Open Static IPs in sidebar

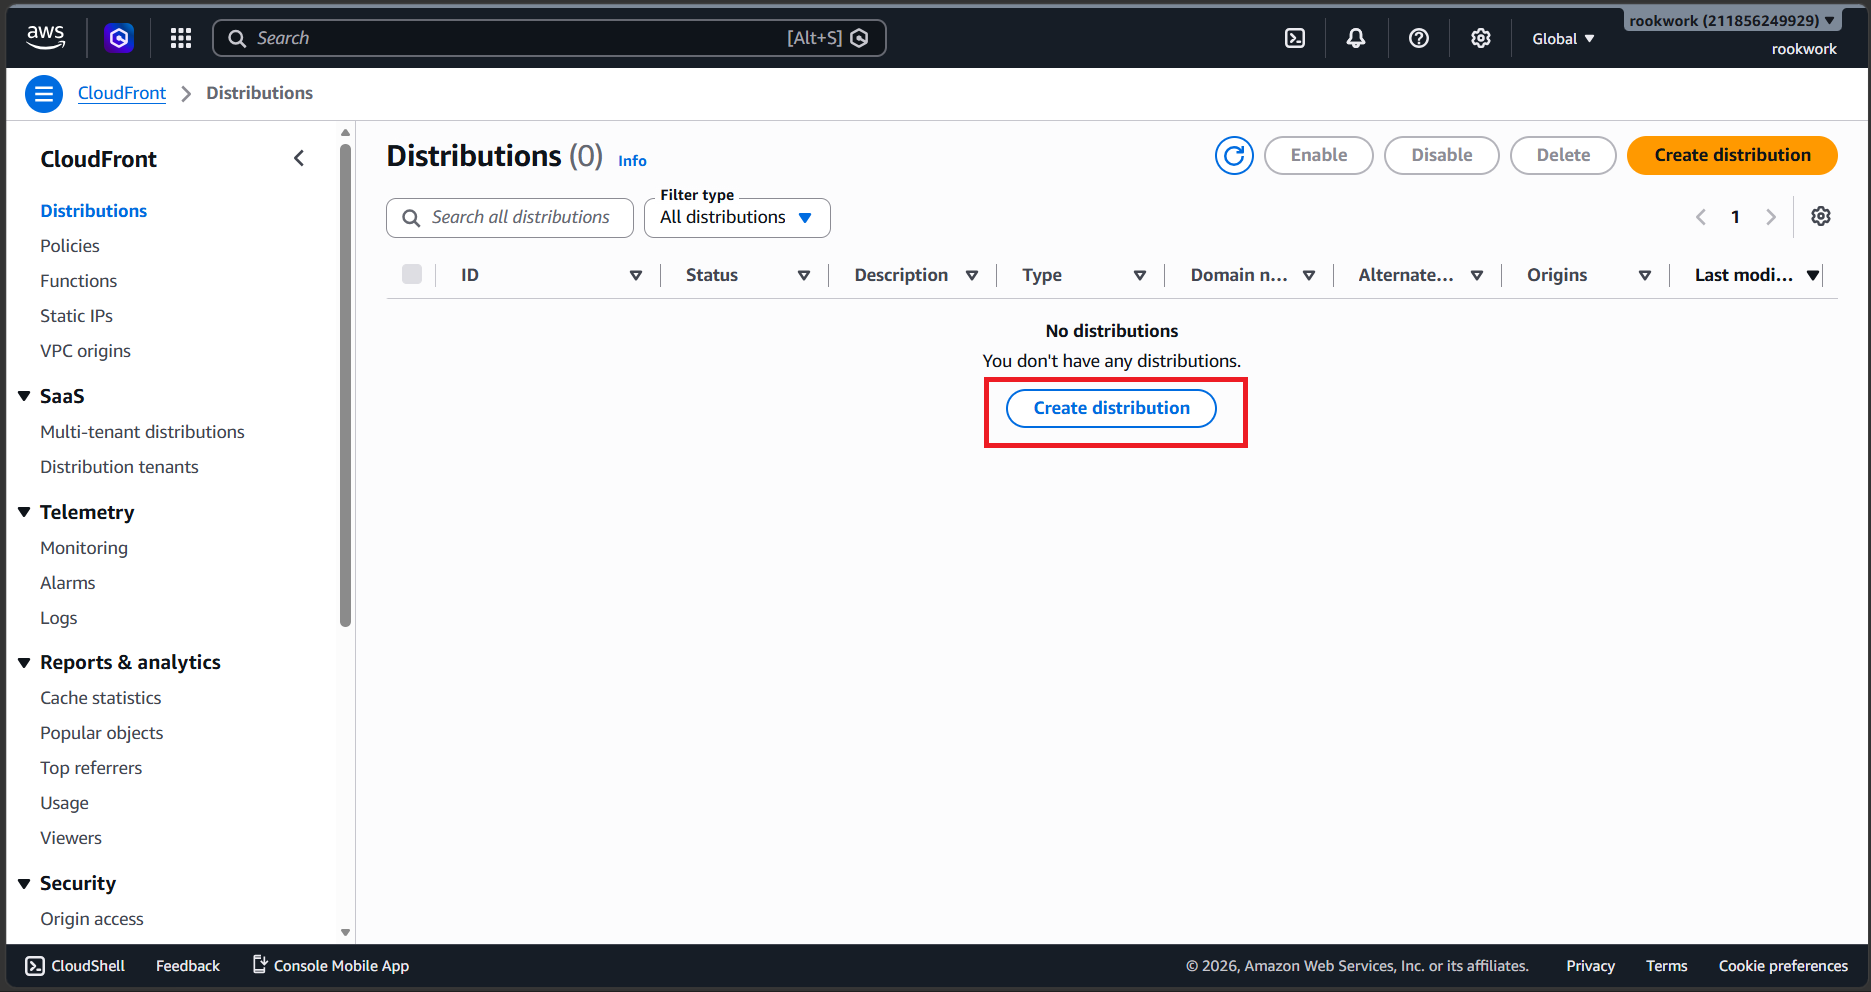click(77, 316)
